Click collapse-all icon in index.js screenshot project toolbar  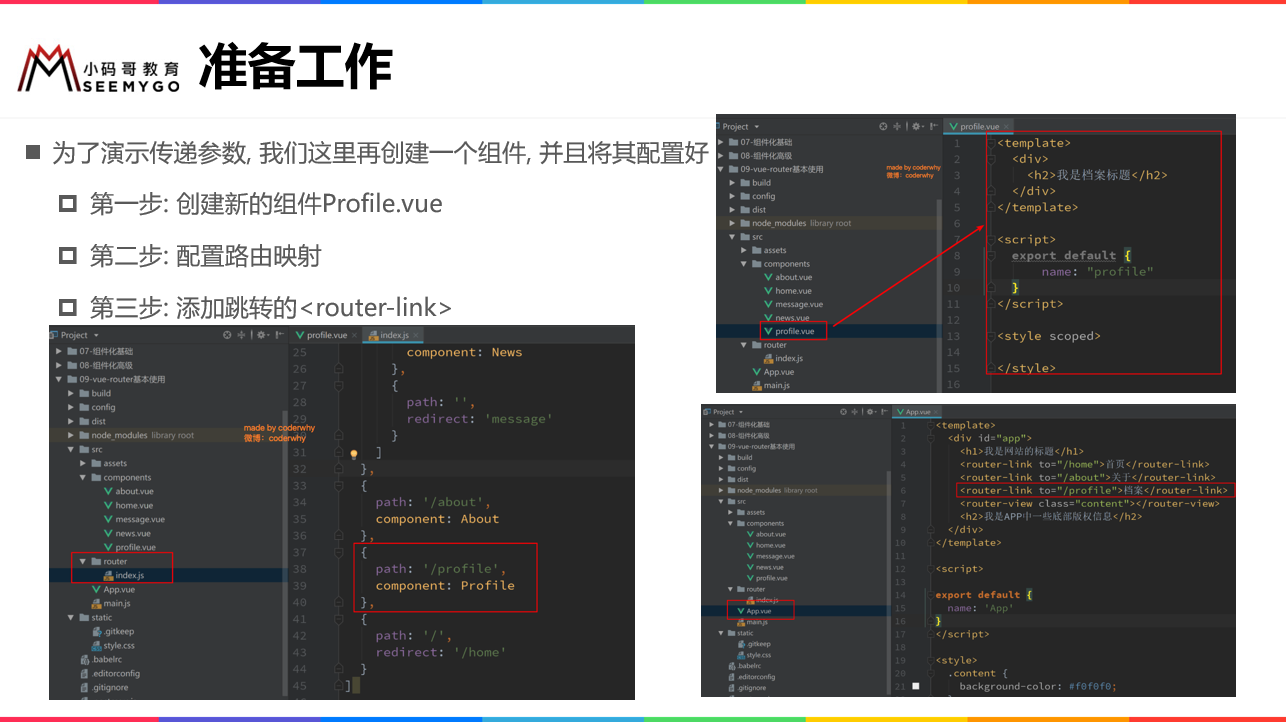pos(241,335)
